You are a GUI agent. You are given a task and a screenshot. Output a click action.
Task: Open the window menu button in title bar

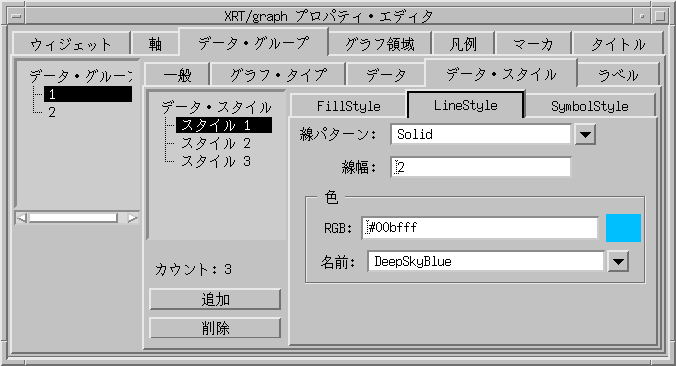17,16
